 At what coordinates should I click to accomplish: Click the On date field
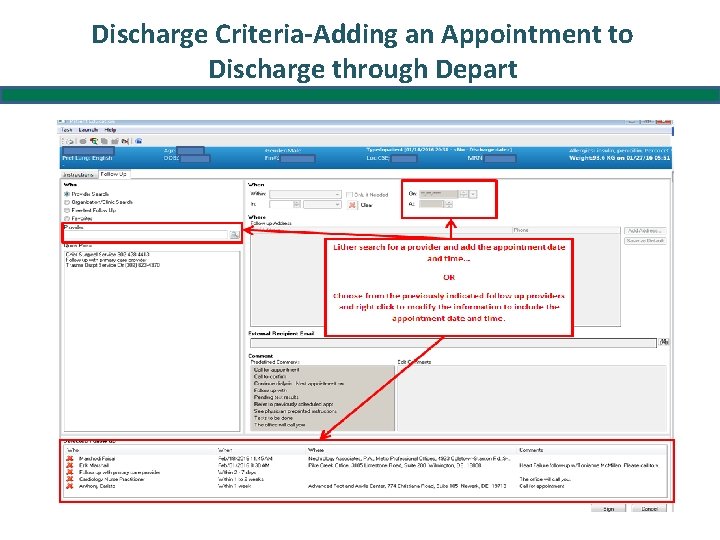click(439, 194)
